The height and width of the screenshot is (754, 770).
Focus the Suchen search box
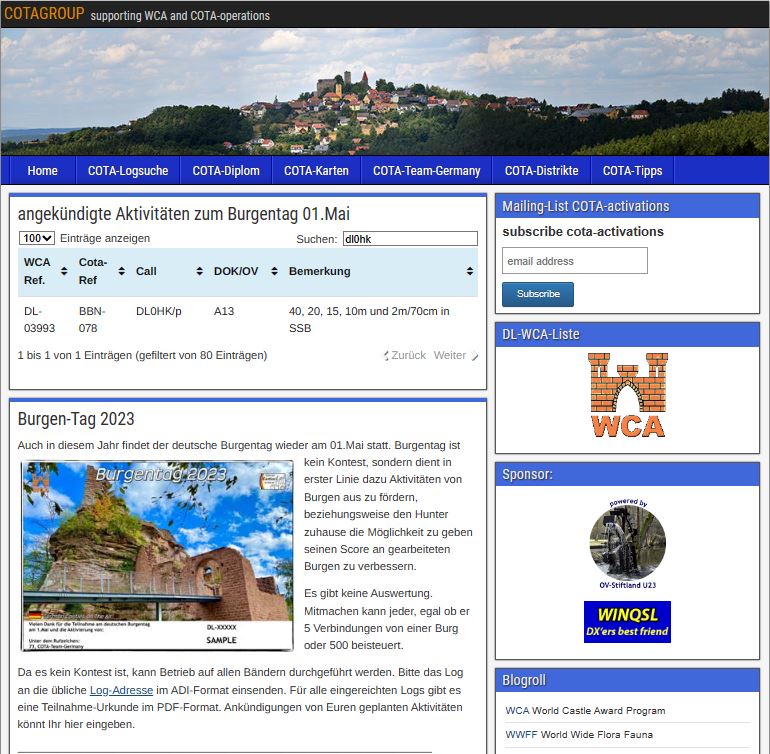[409, 239]
